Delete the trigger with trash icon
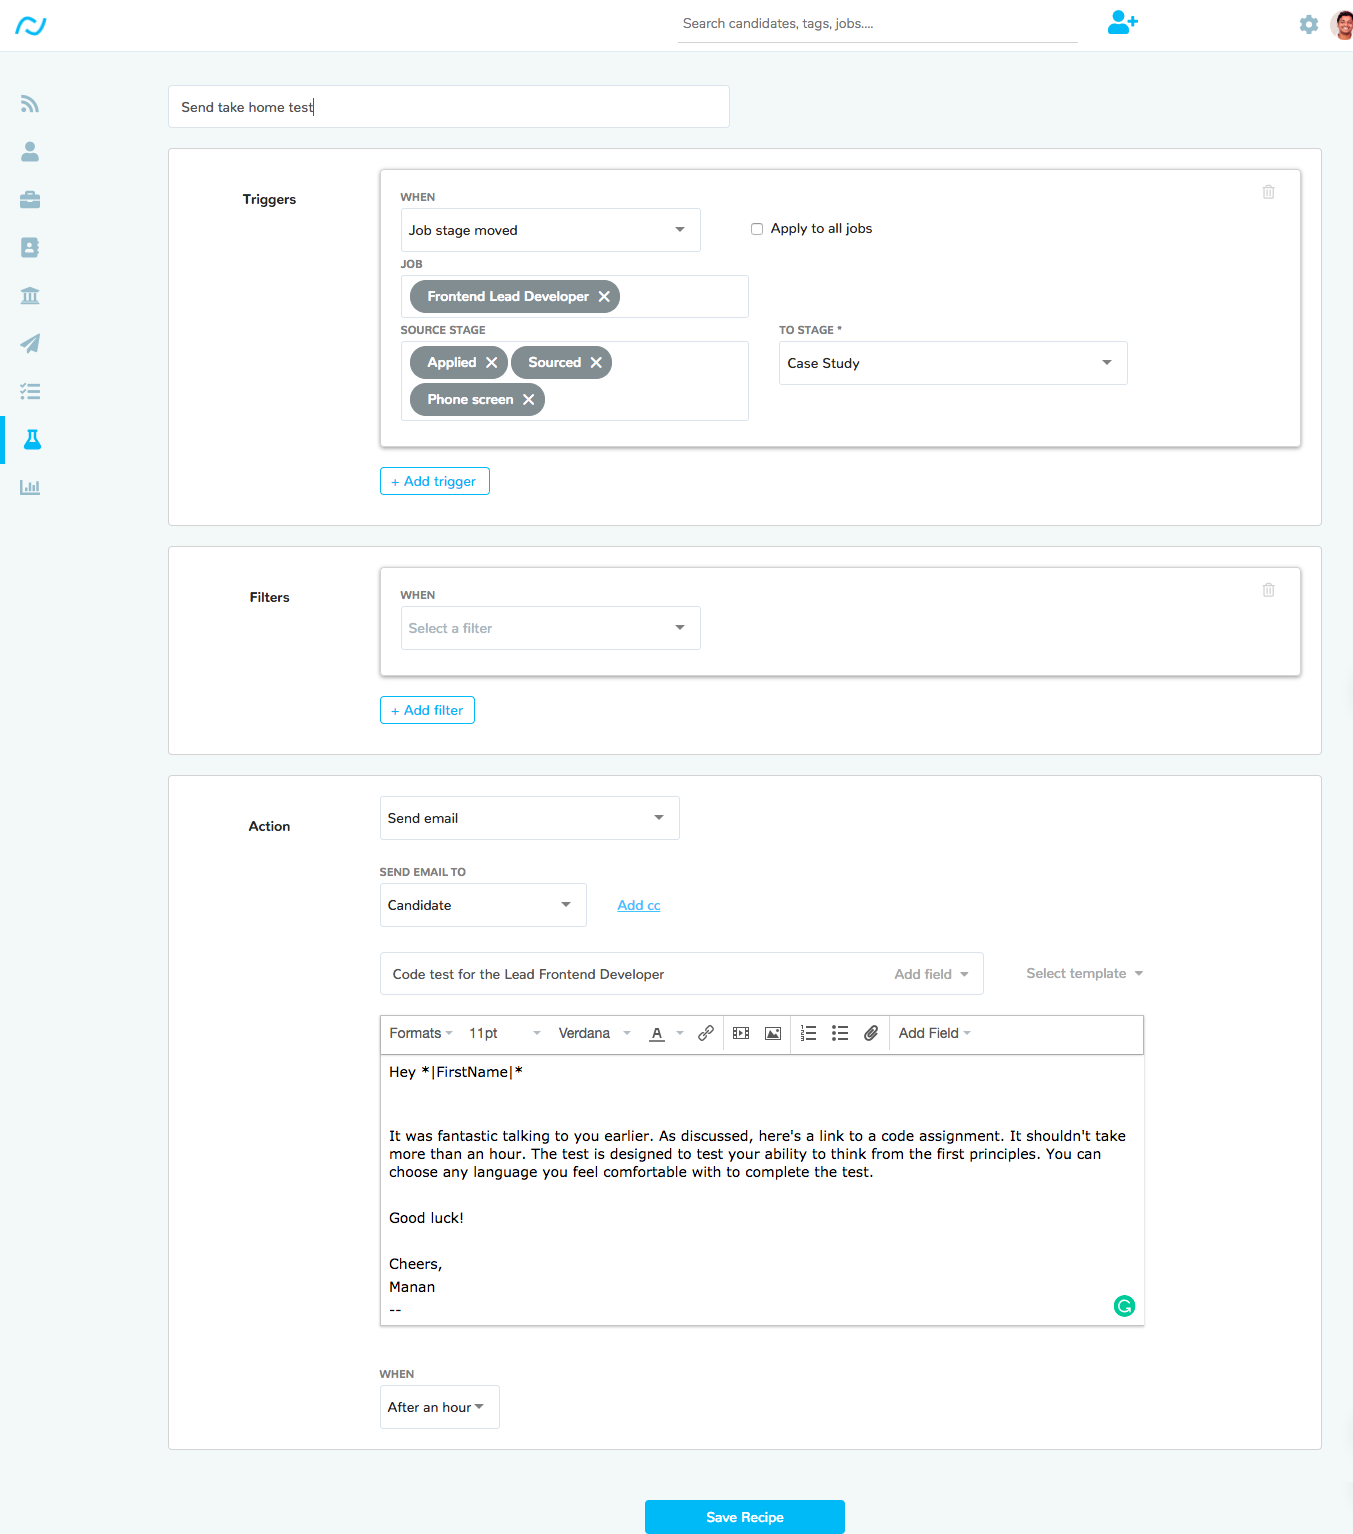 1268,192
